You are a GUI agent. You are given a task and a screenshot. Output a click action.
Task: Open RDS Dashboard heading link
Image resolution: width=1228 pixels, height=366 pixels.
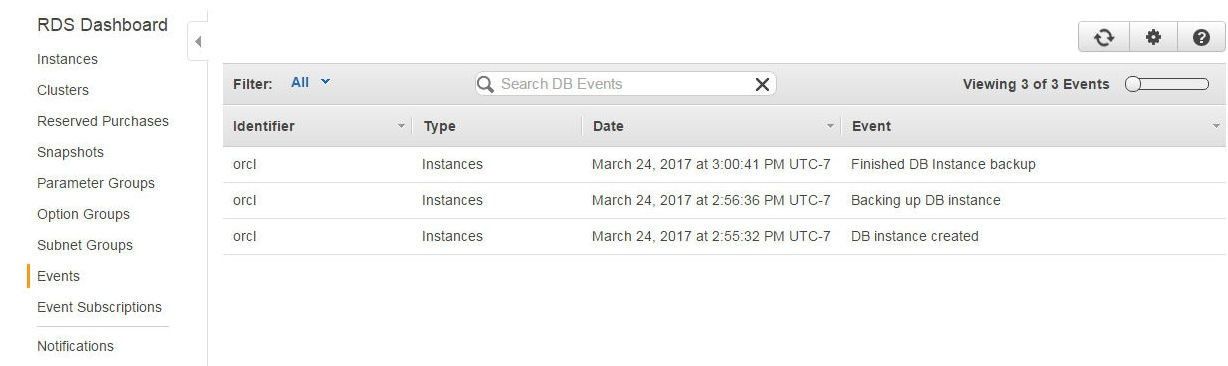coord(102,25)
